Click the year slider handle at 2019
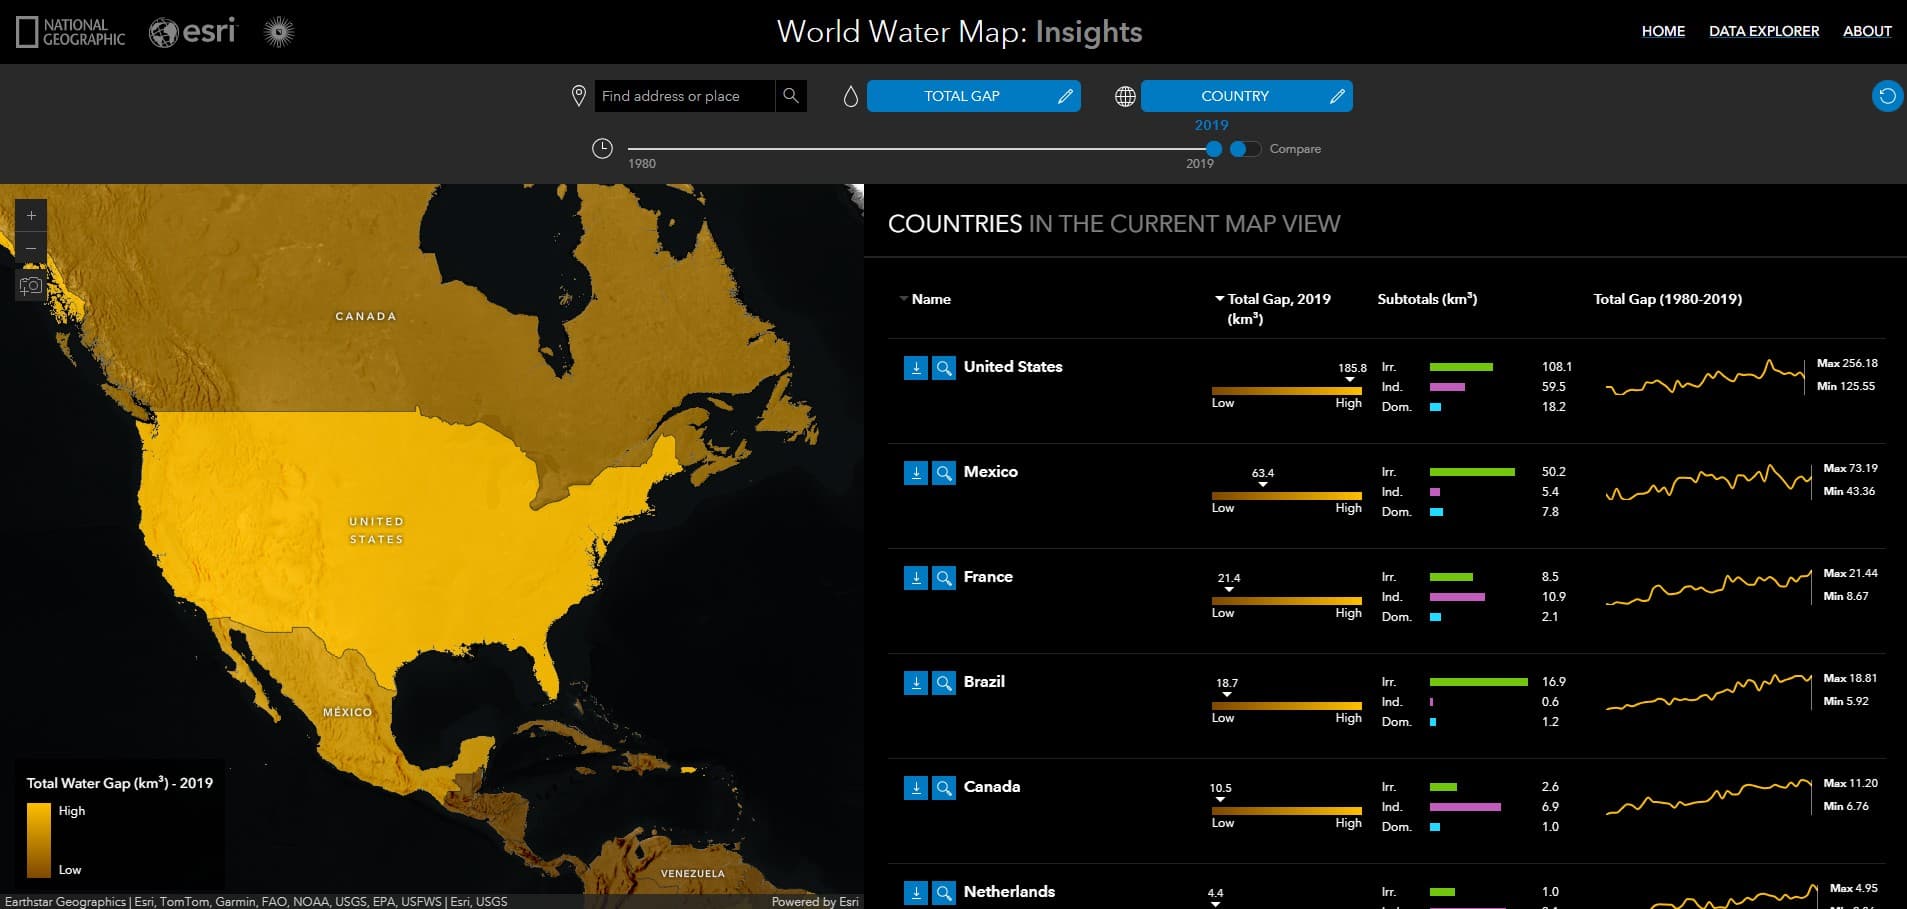Image resolution: width=1907 pixels, height=909 pixels. coord(1213,149)
